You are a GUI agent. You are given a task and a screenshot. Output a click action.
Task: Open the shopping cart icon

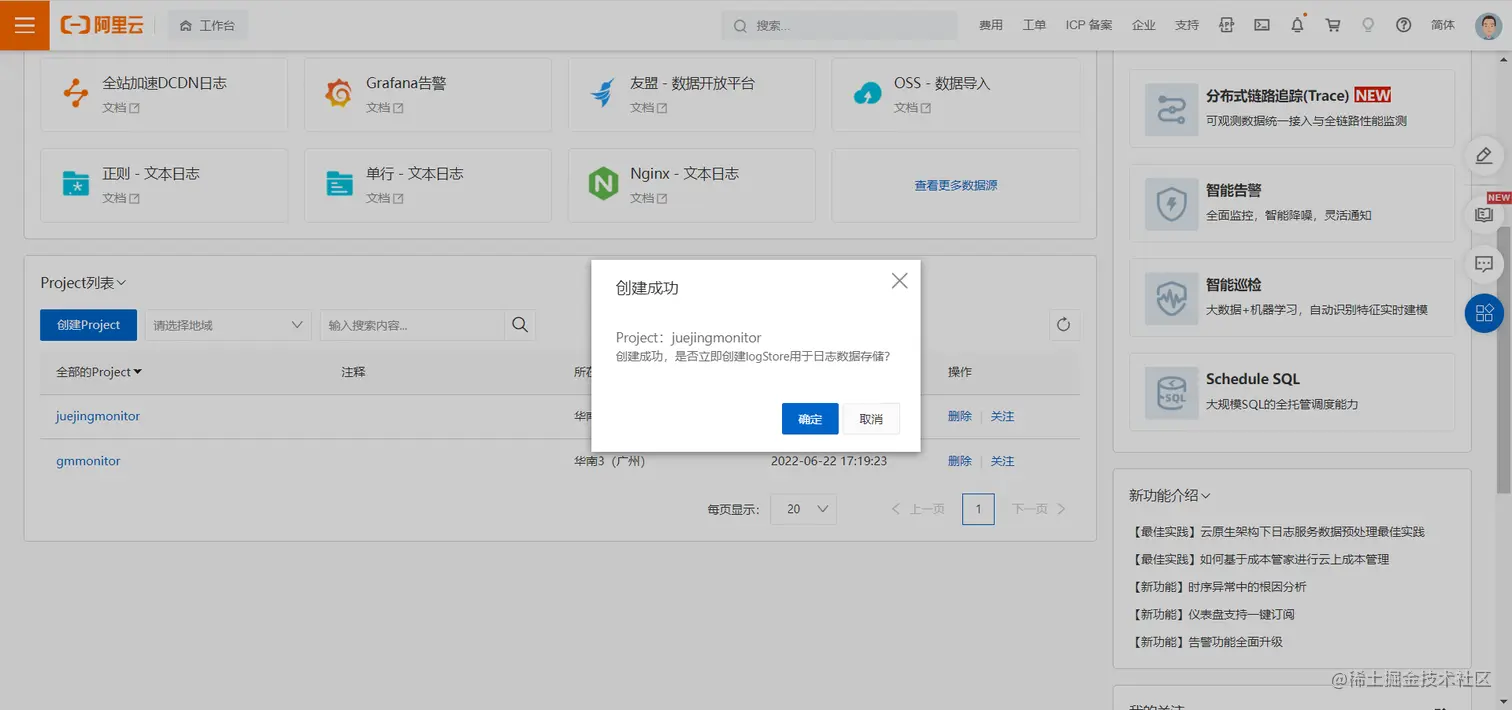[x=1333, y=25]
